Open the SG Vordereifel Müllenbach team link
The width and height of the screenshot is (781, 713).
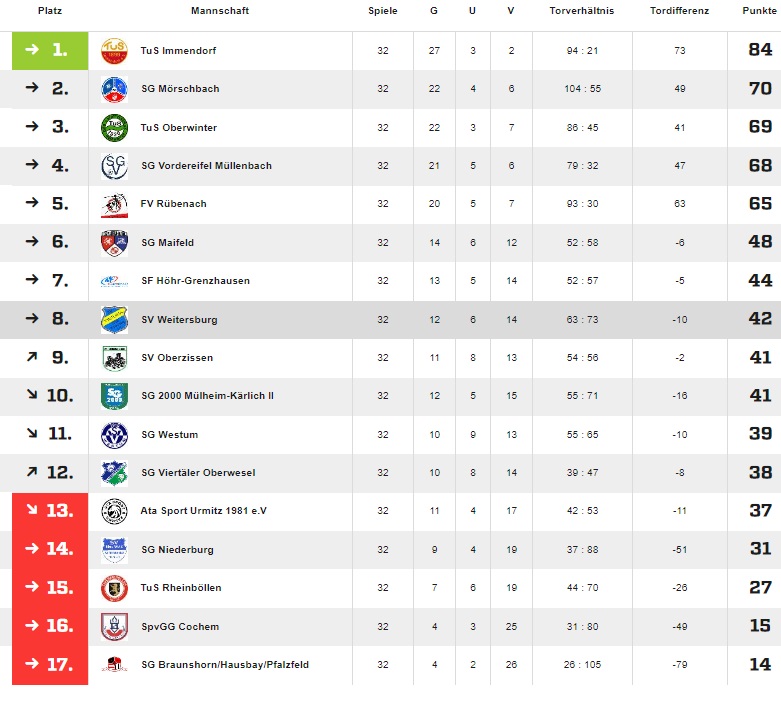[x=206, y=166]
